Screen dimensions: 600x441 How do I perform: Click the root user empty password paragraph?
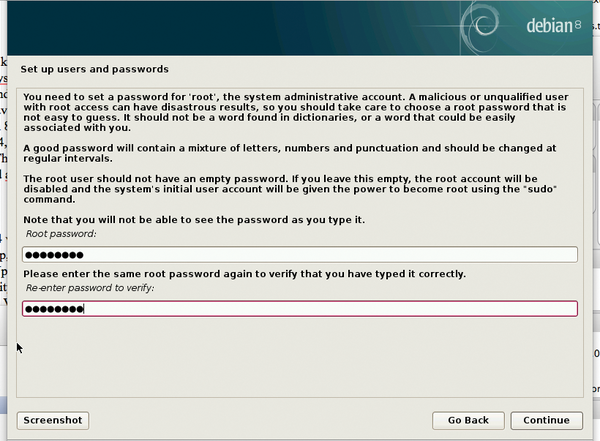point(290,189)
